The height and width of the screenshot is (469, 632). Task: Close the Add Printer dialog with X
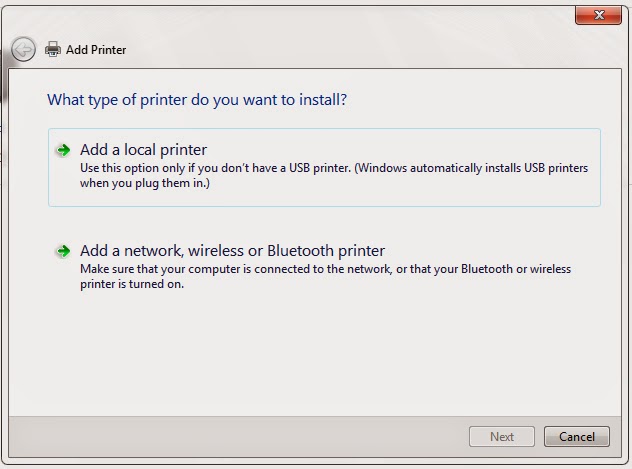click(x=599, y=15)
